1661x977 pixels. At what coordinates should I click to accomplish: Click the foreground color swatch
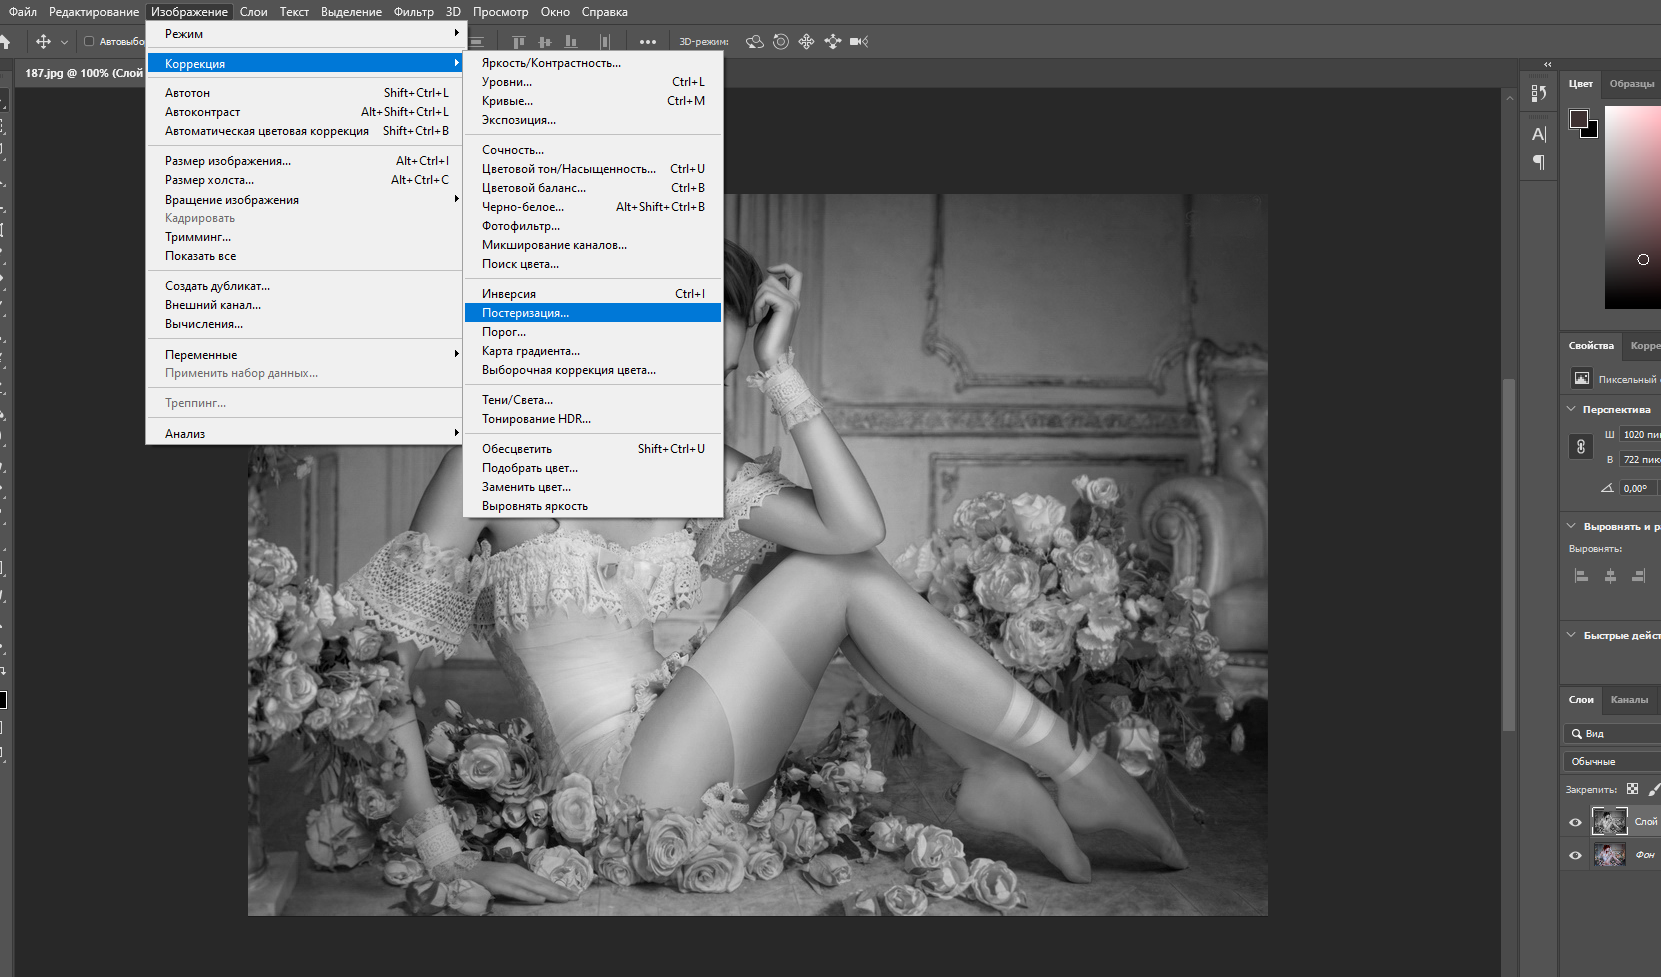1579,119
